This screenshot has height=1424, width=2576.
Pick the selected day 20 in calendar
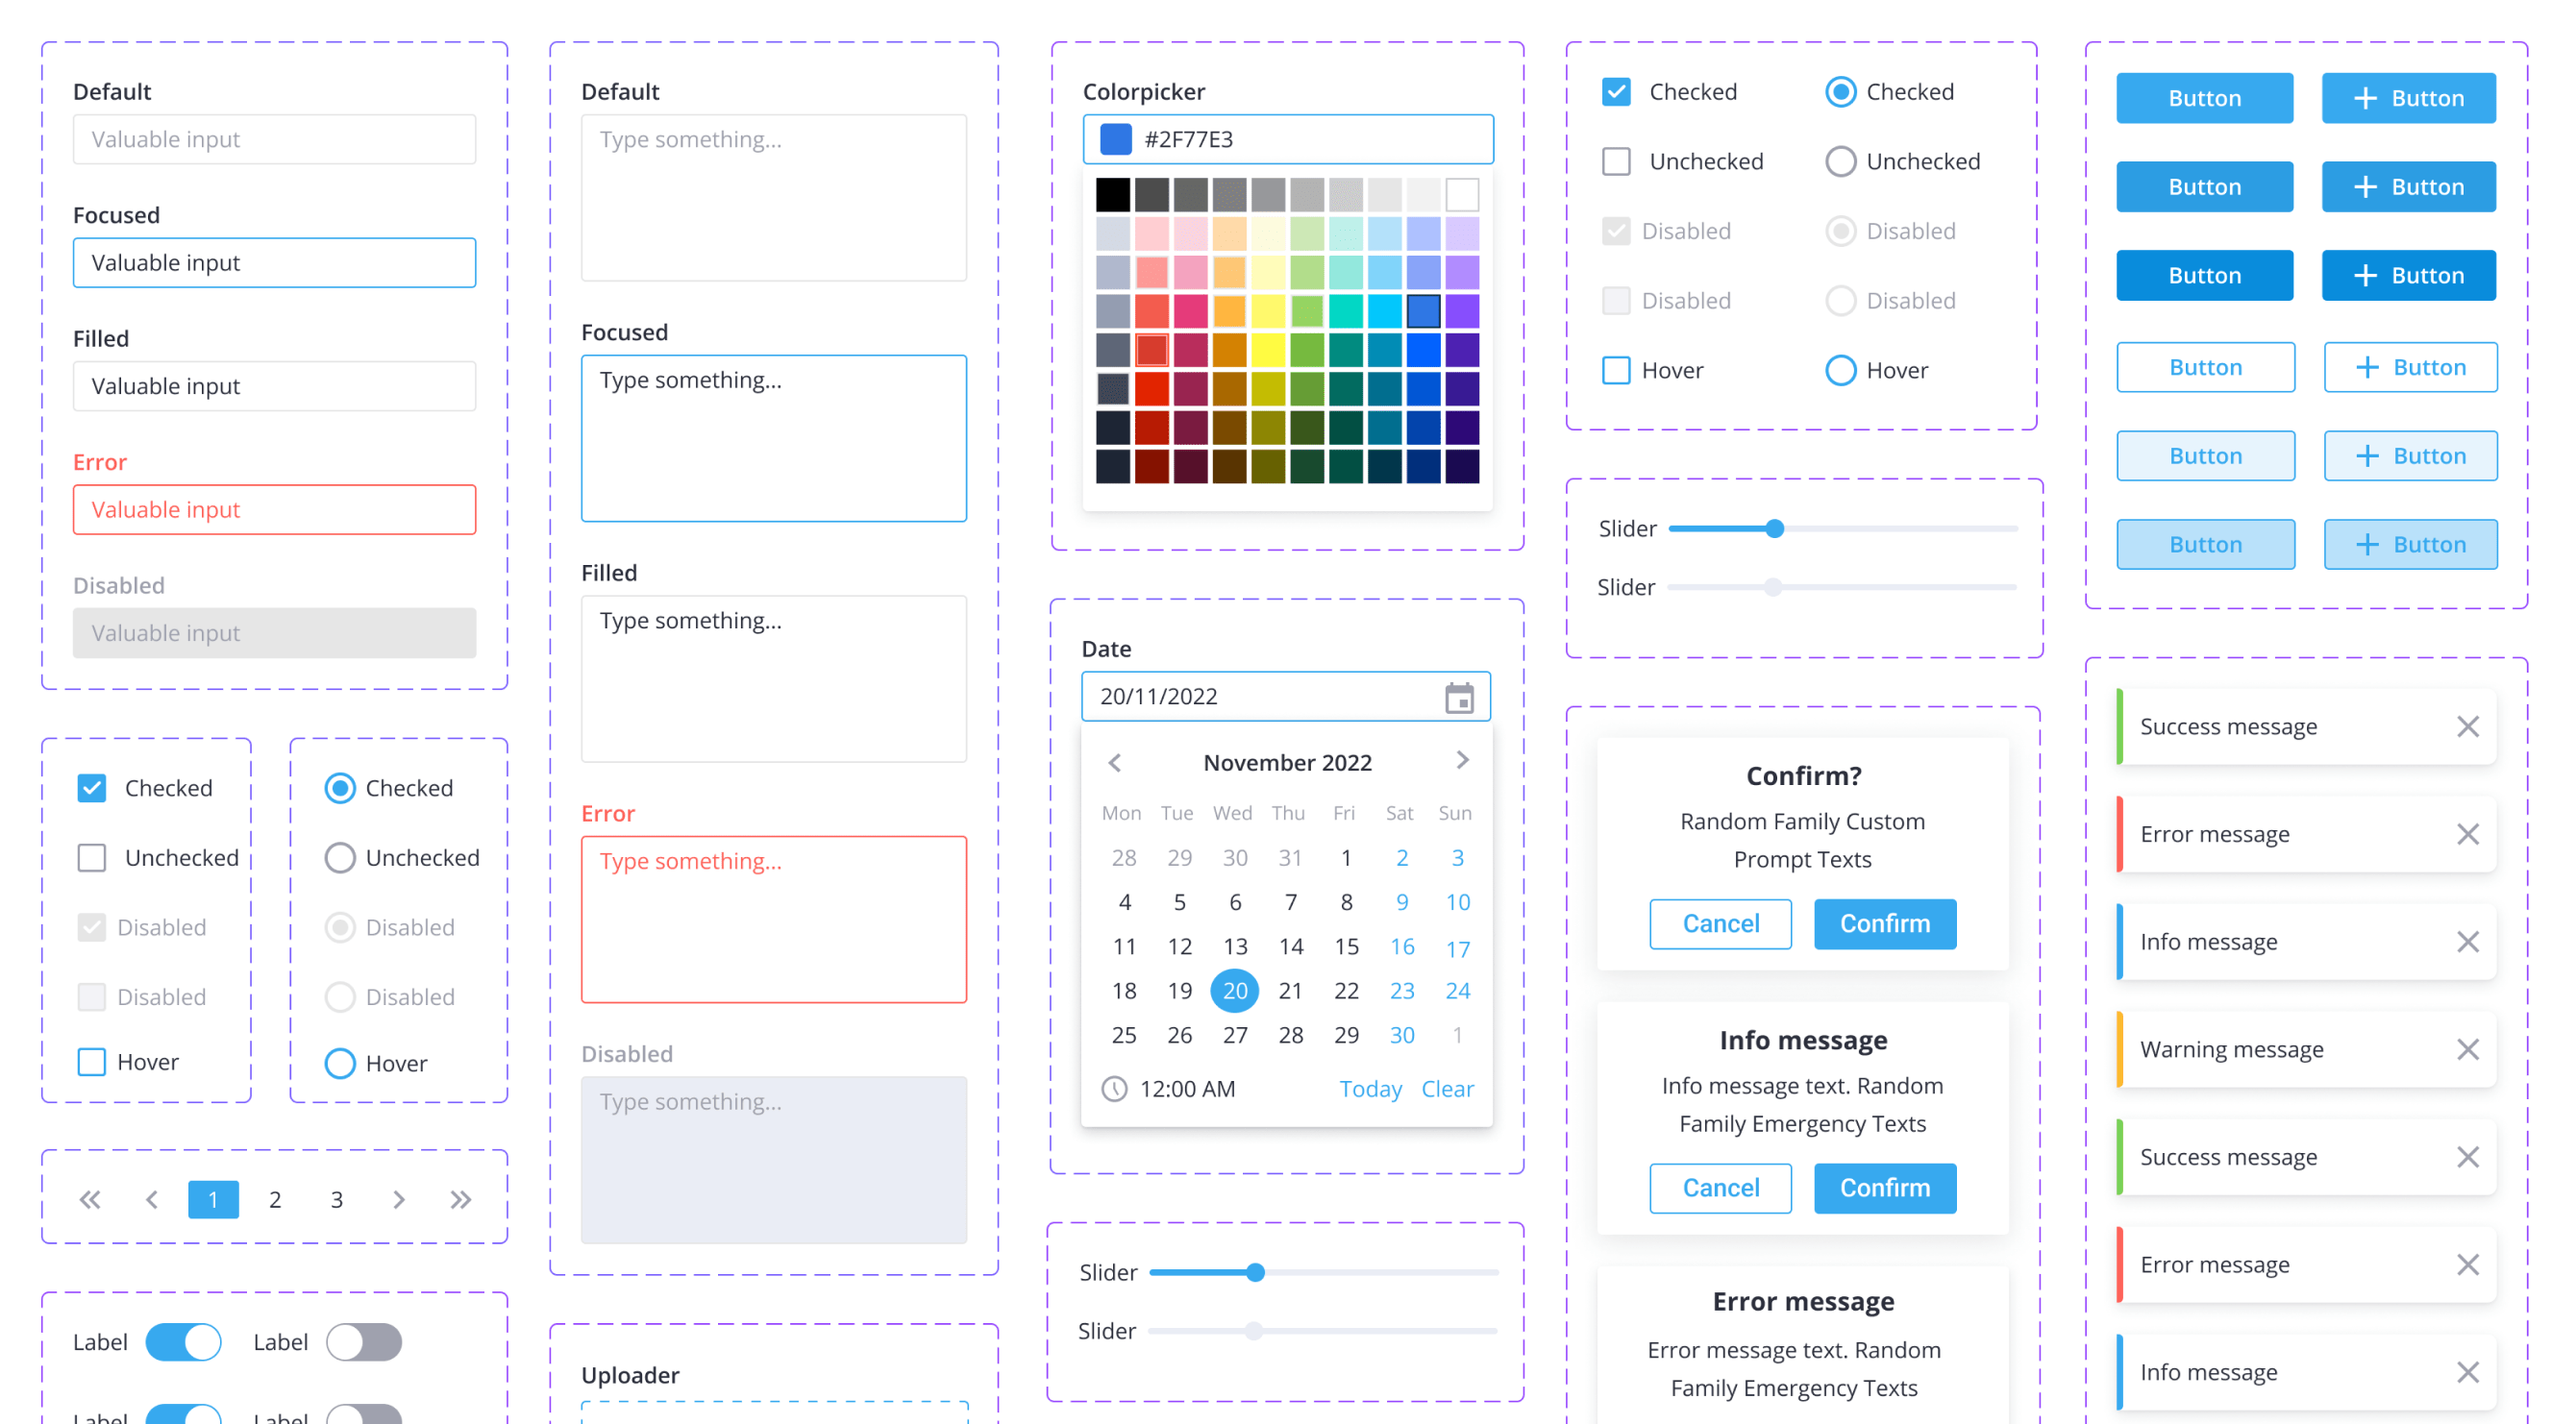pyautogui.click(x=1235, y=991)
